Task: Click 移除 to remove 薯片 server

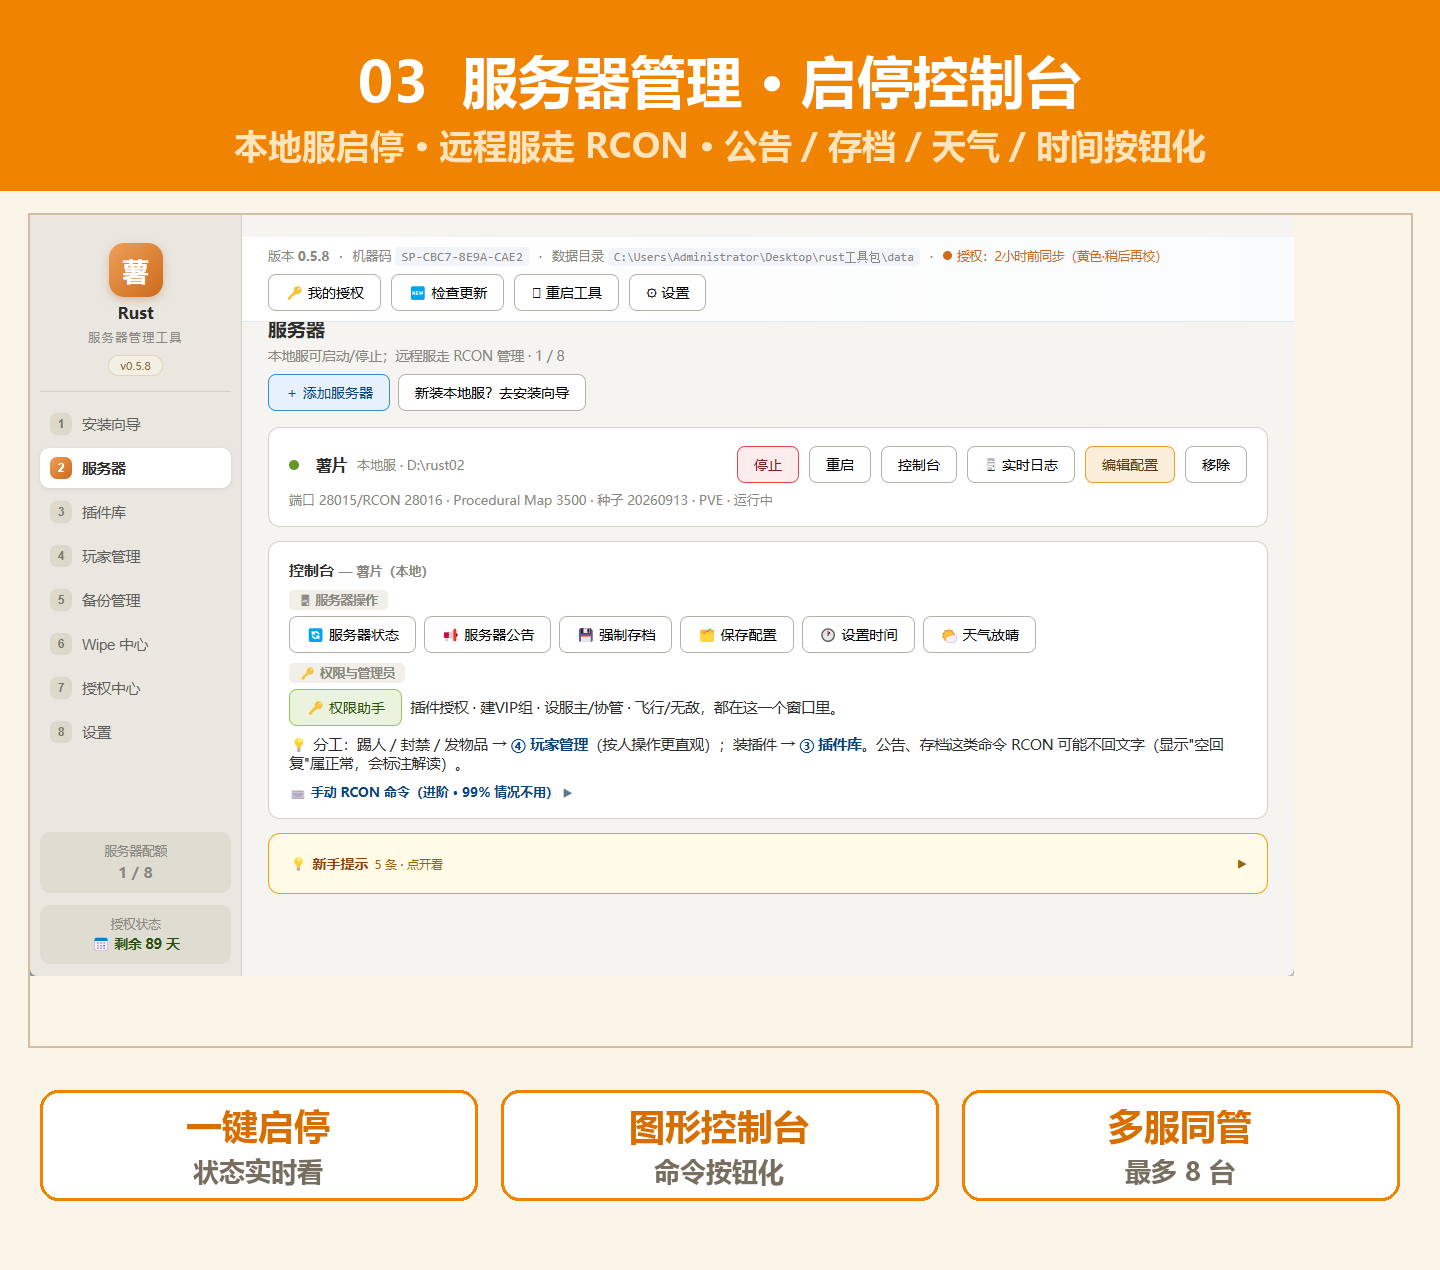Action: (x=1216, y=465)
